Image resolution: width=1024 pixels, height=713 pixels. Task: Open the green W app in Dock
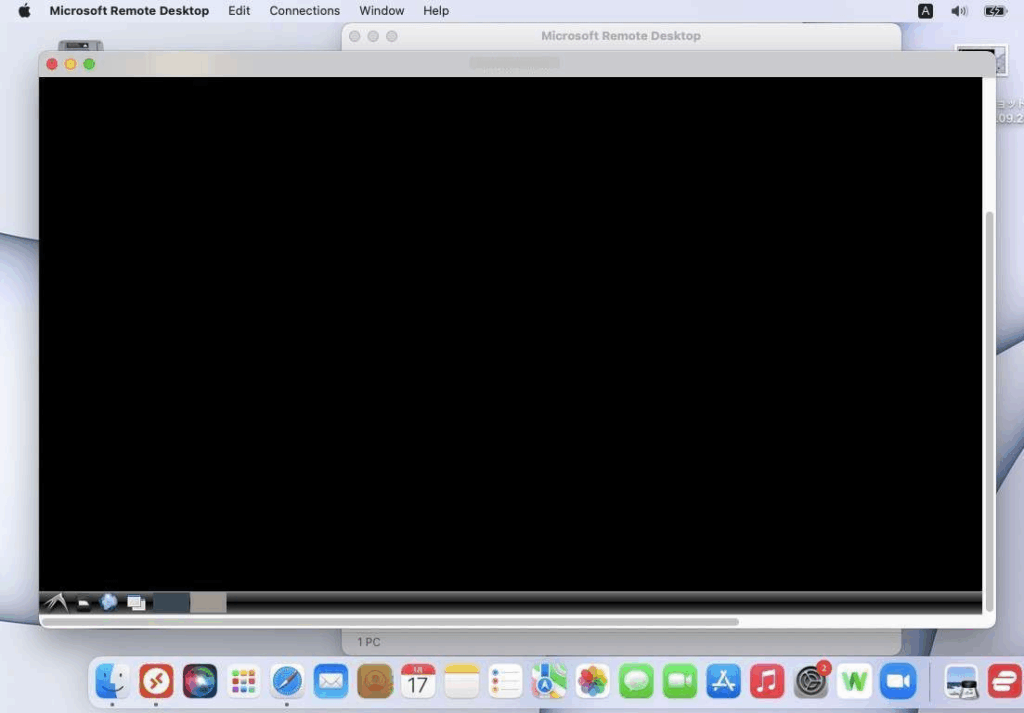(855, 681)
